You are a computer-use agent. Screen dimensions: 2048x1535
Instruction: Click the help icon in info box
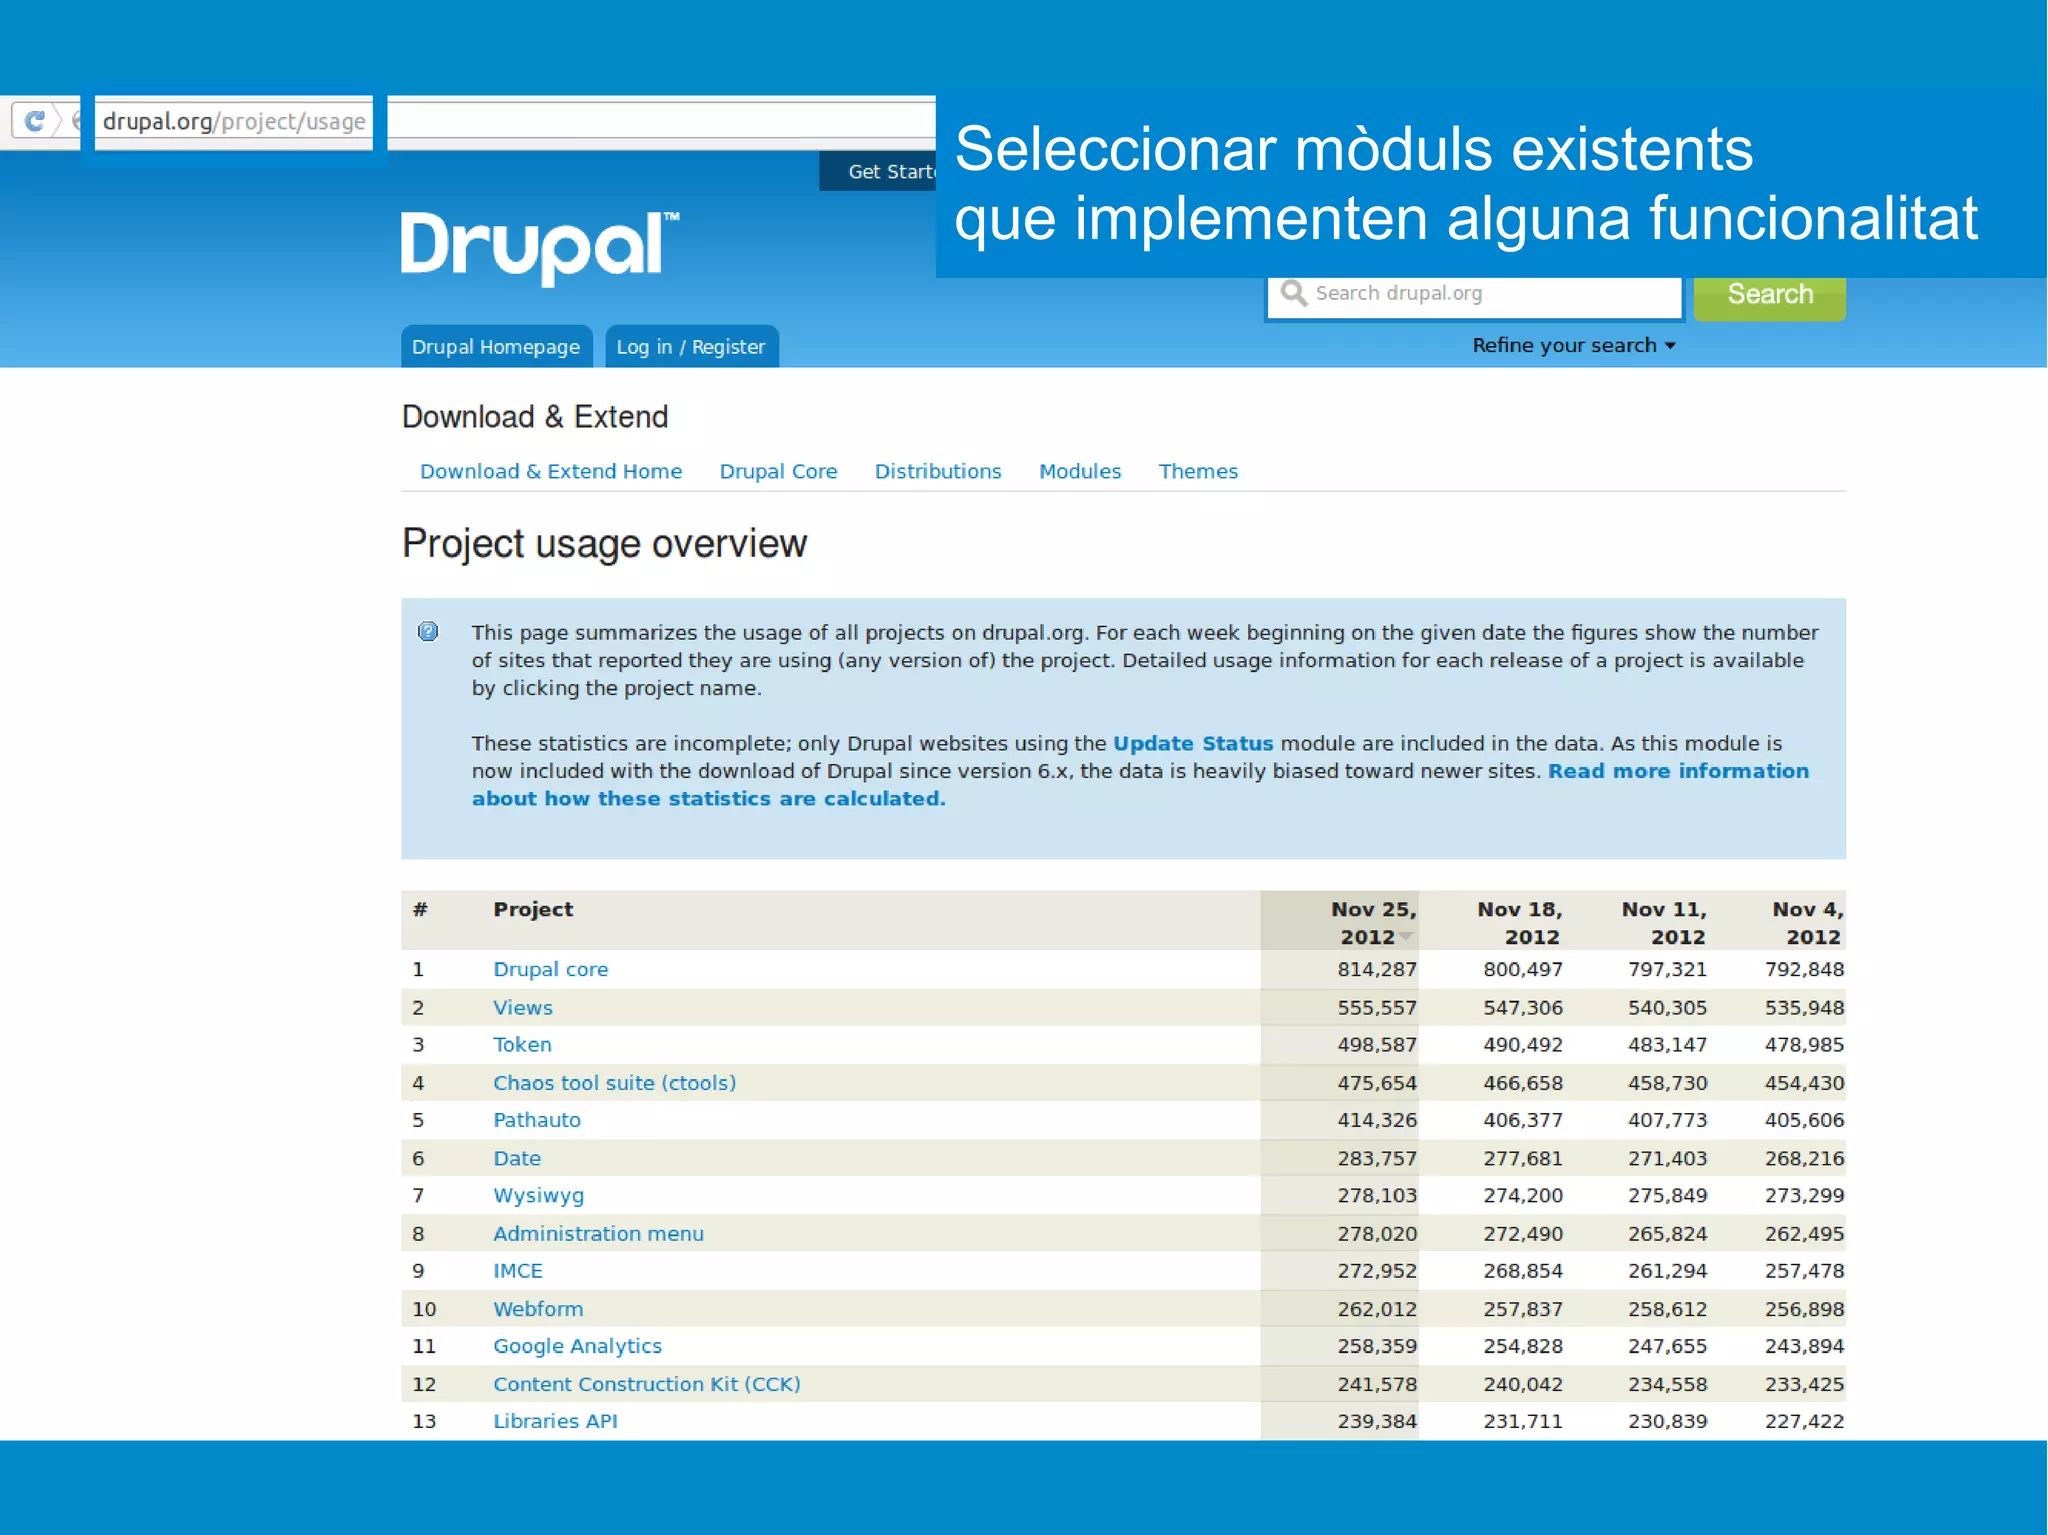tap(428, 631)
